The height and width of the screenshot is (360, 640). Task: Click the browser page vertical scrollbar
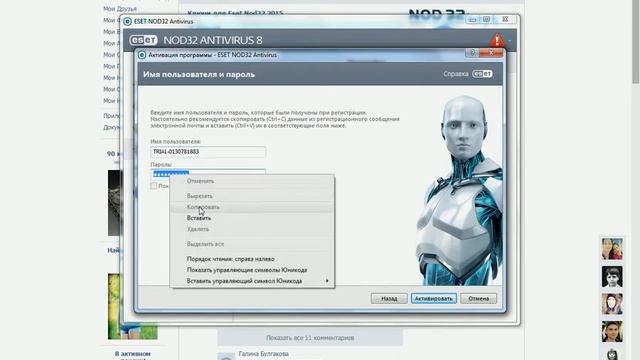tap(636, 41)
